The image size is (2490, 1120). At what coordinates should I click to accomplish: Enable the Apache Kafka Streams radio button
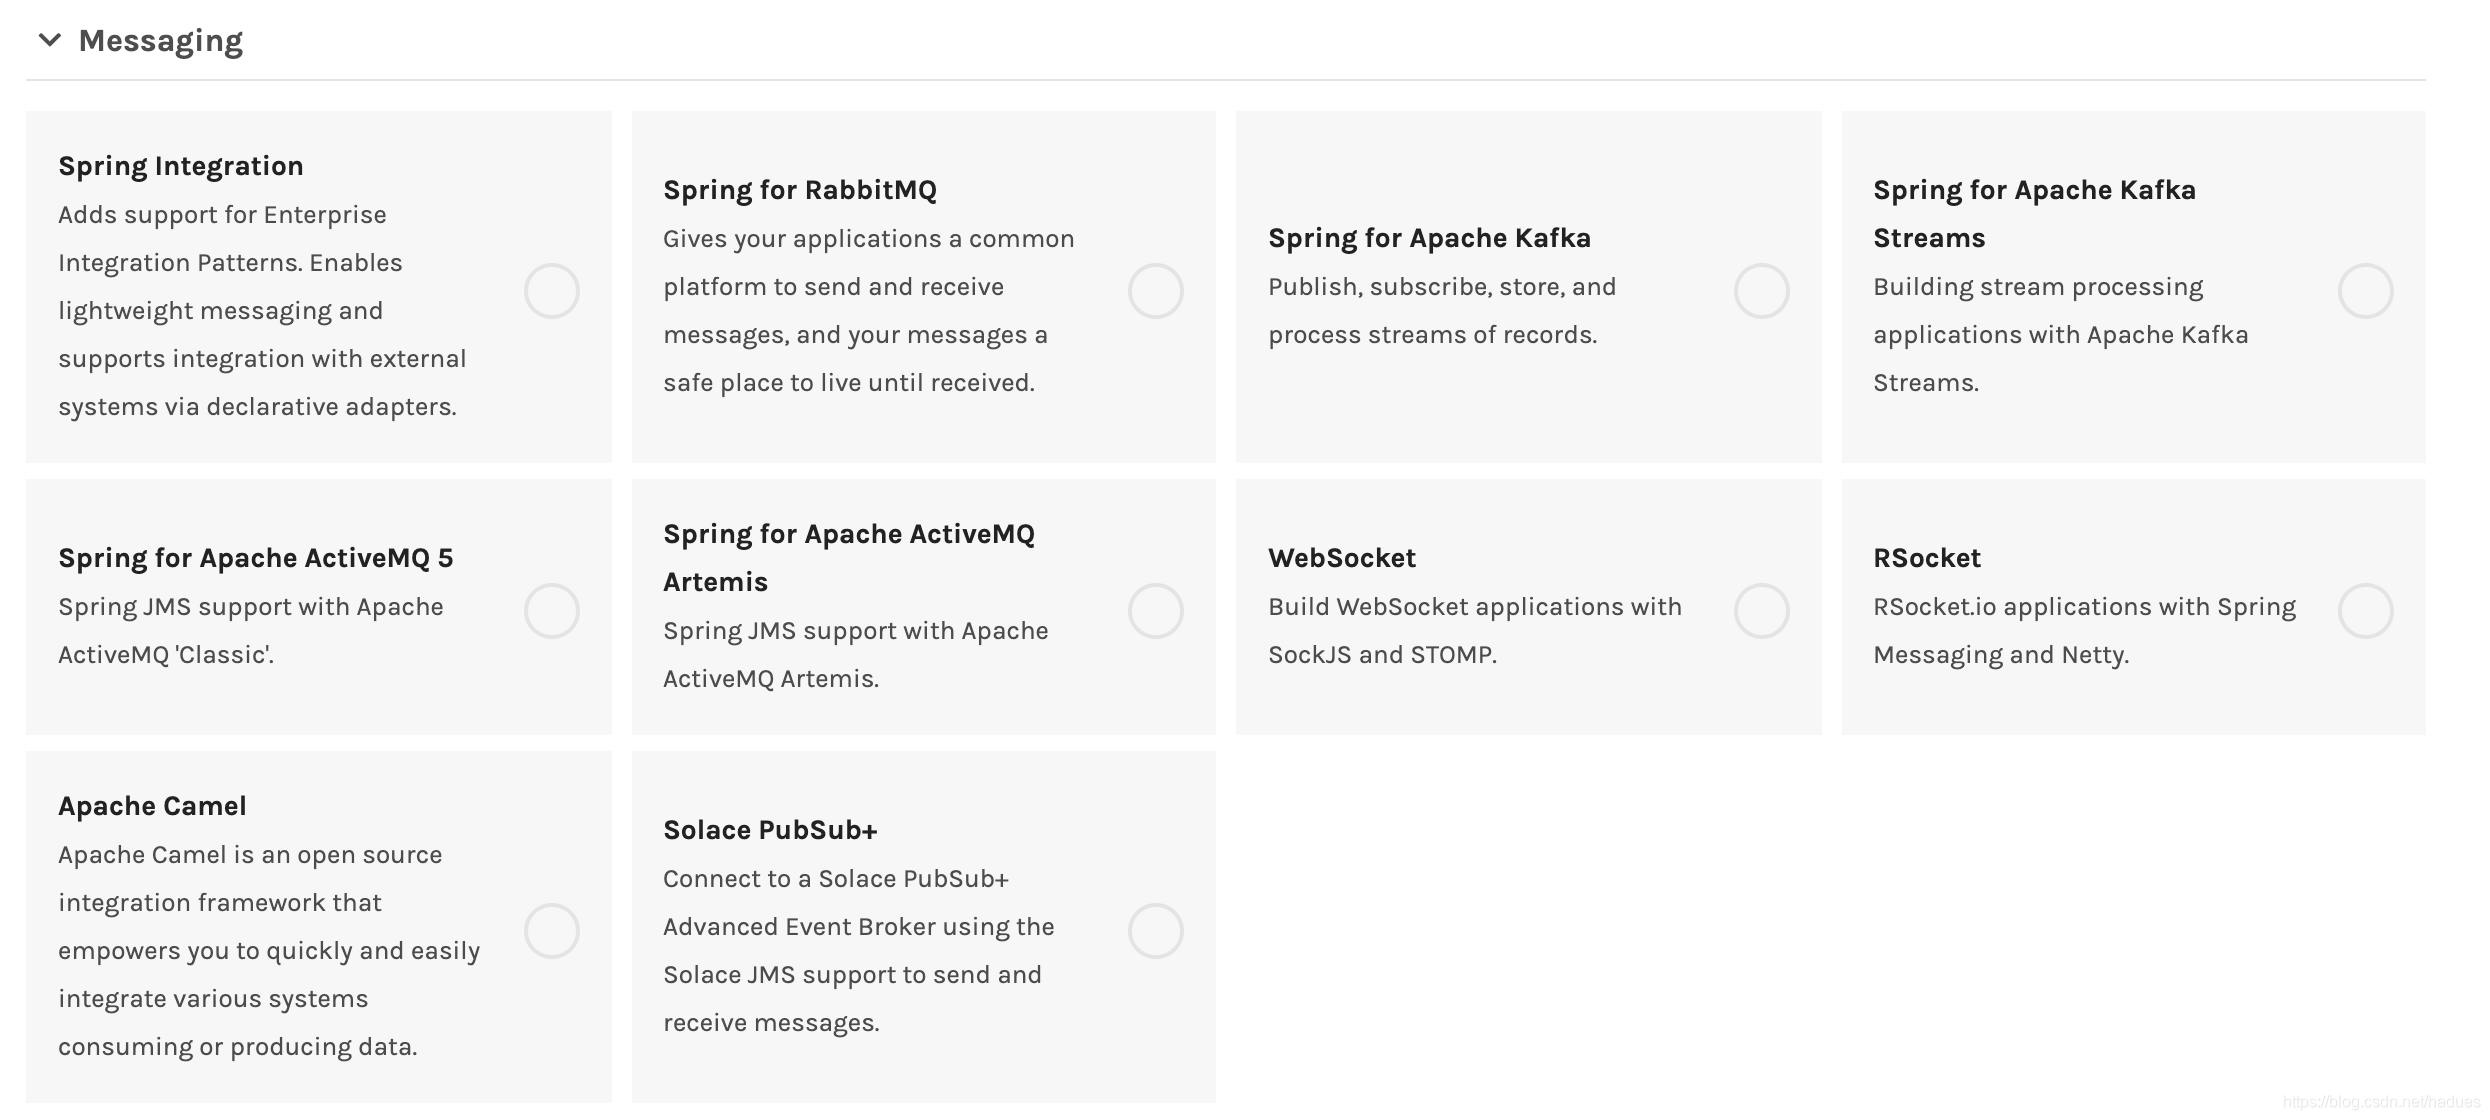2365,291
